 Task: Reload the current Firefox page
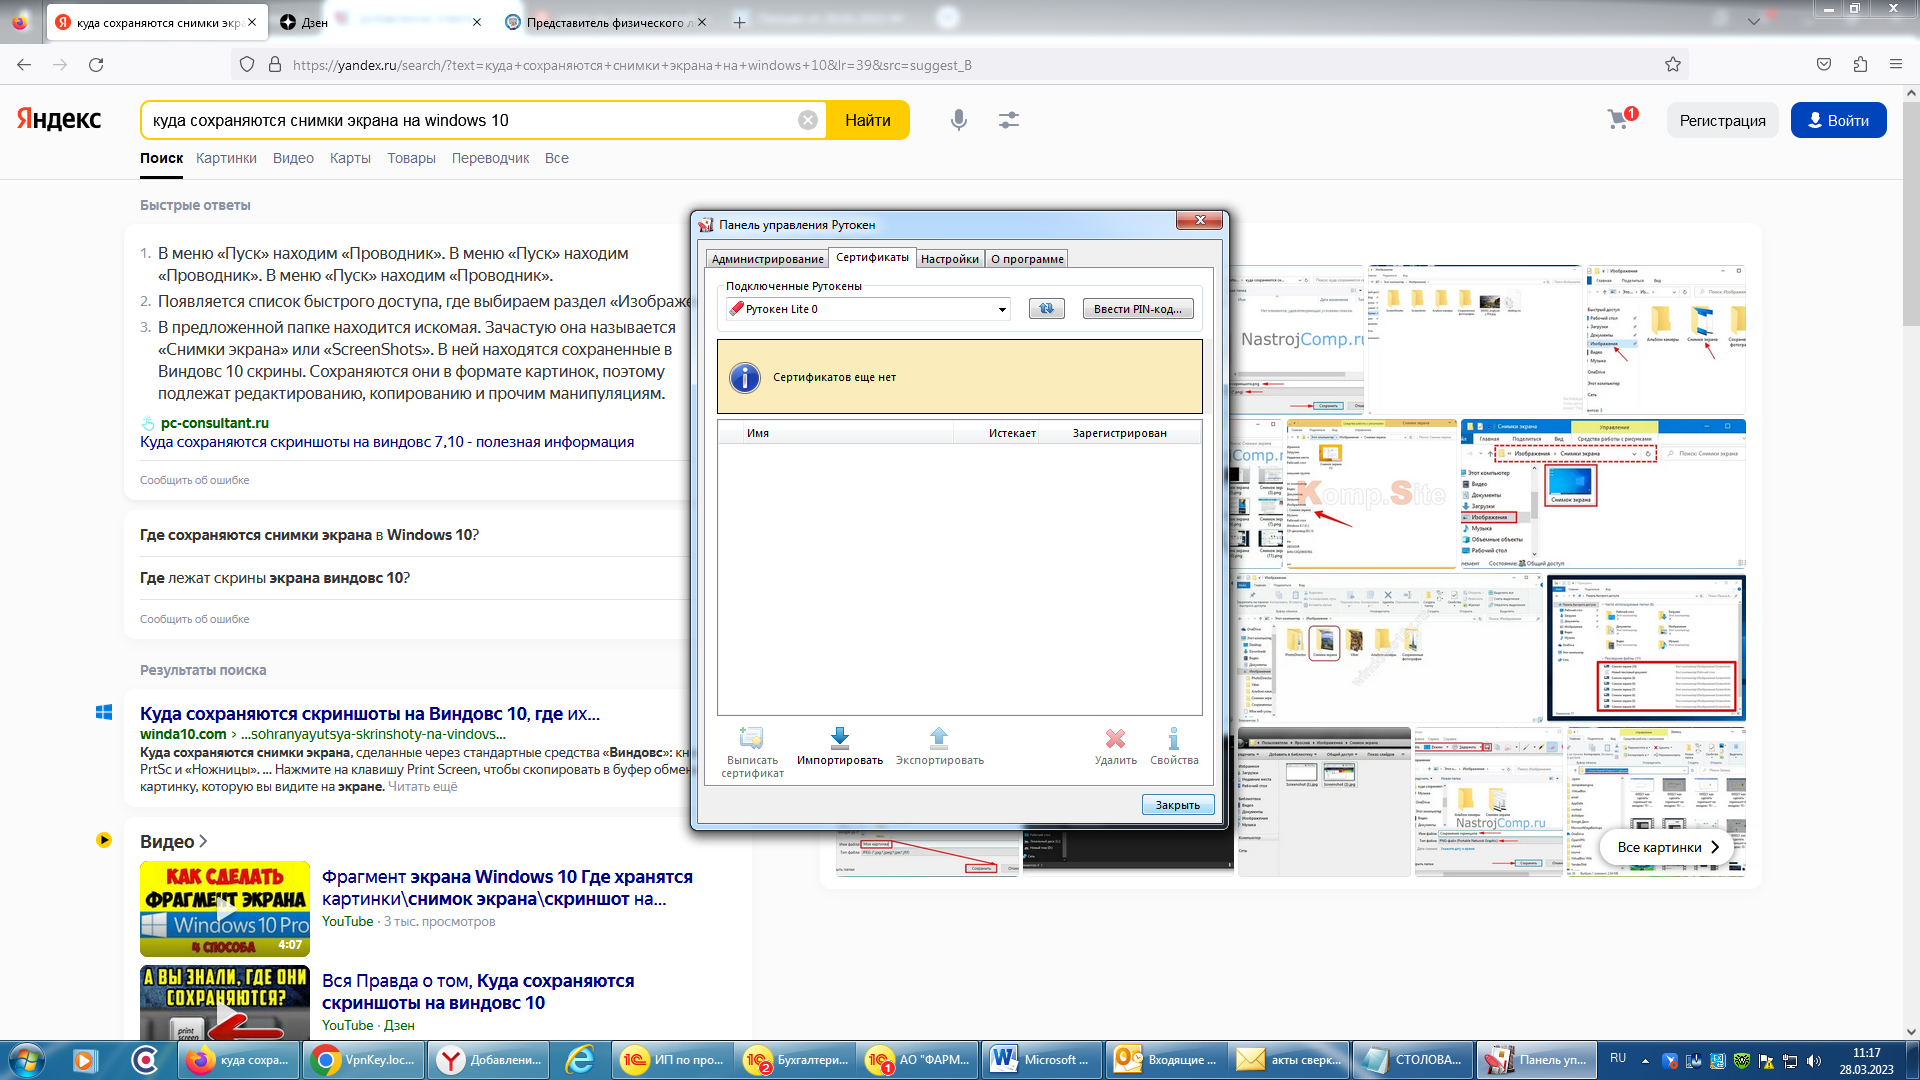(x=96, y=65)
